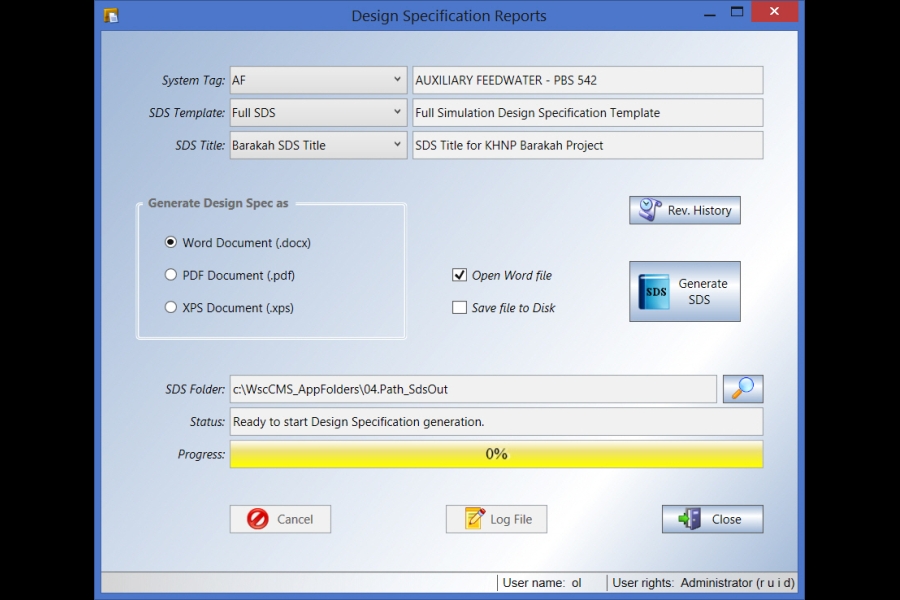This screenshot has height=600, width=900.
Task: Close the window with the red X
Action: coord(774,11)
